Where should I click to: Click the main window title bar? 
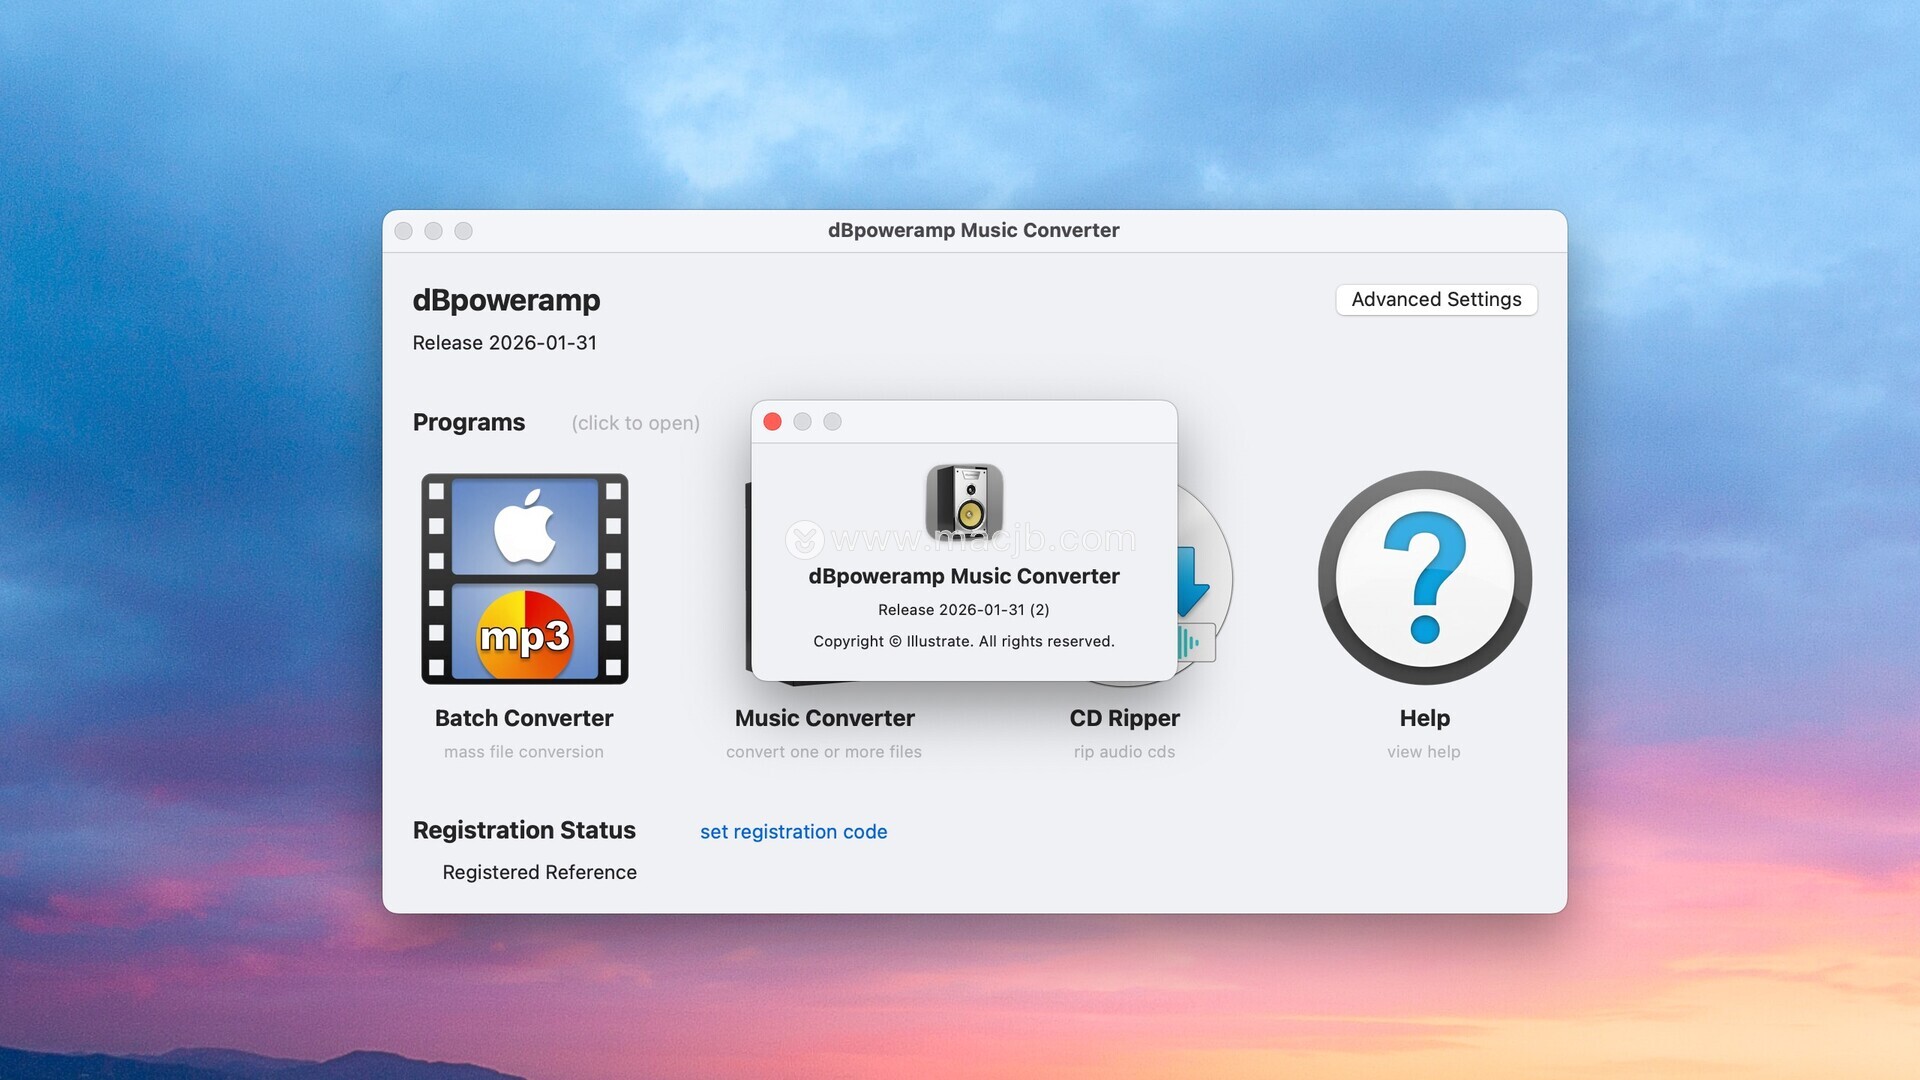point(973,230)
